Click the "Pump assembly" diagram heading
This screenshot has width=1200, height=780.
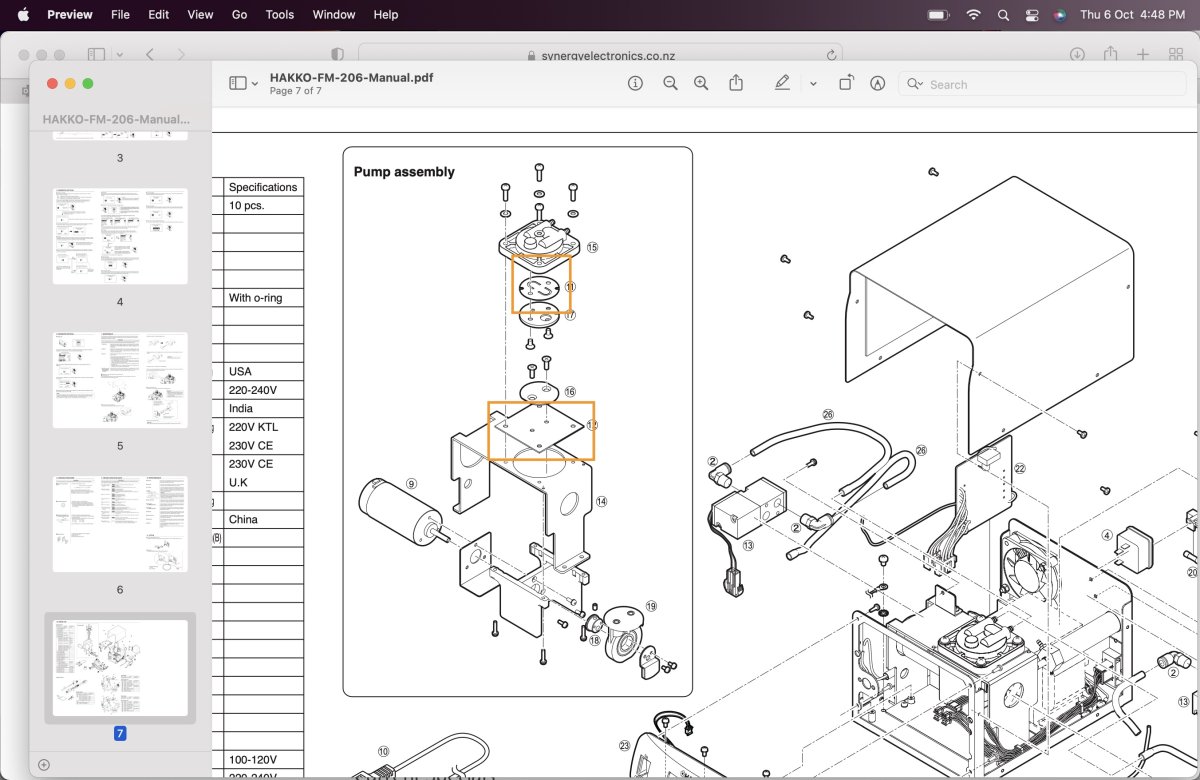tap(404, 172)
